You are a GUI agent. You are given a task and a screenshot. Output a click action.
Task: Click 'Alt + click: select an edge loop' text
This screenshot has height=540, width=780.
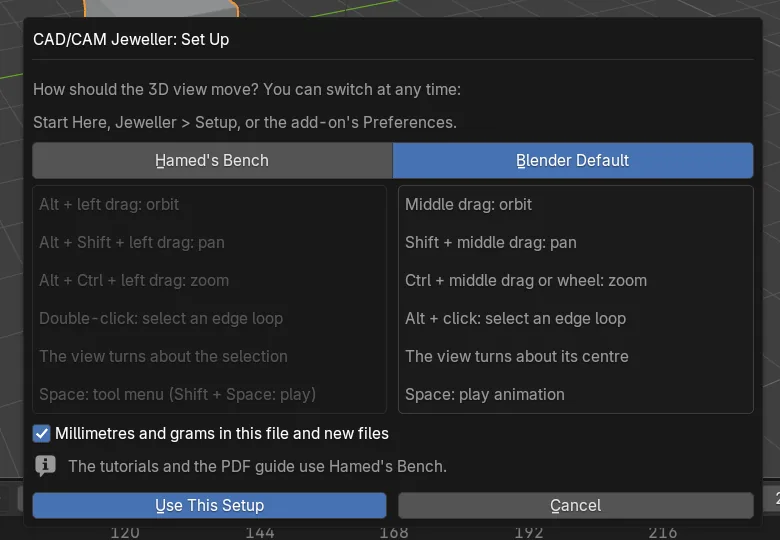[x=515, y=318]
